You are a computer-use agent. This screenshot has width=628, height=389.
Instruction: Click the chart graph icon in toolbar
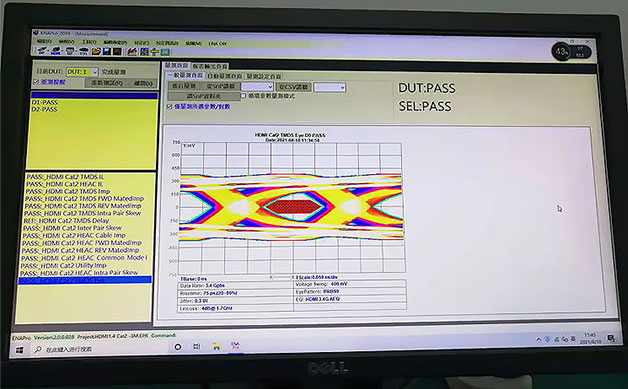tap(133, 52)
